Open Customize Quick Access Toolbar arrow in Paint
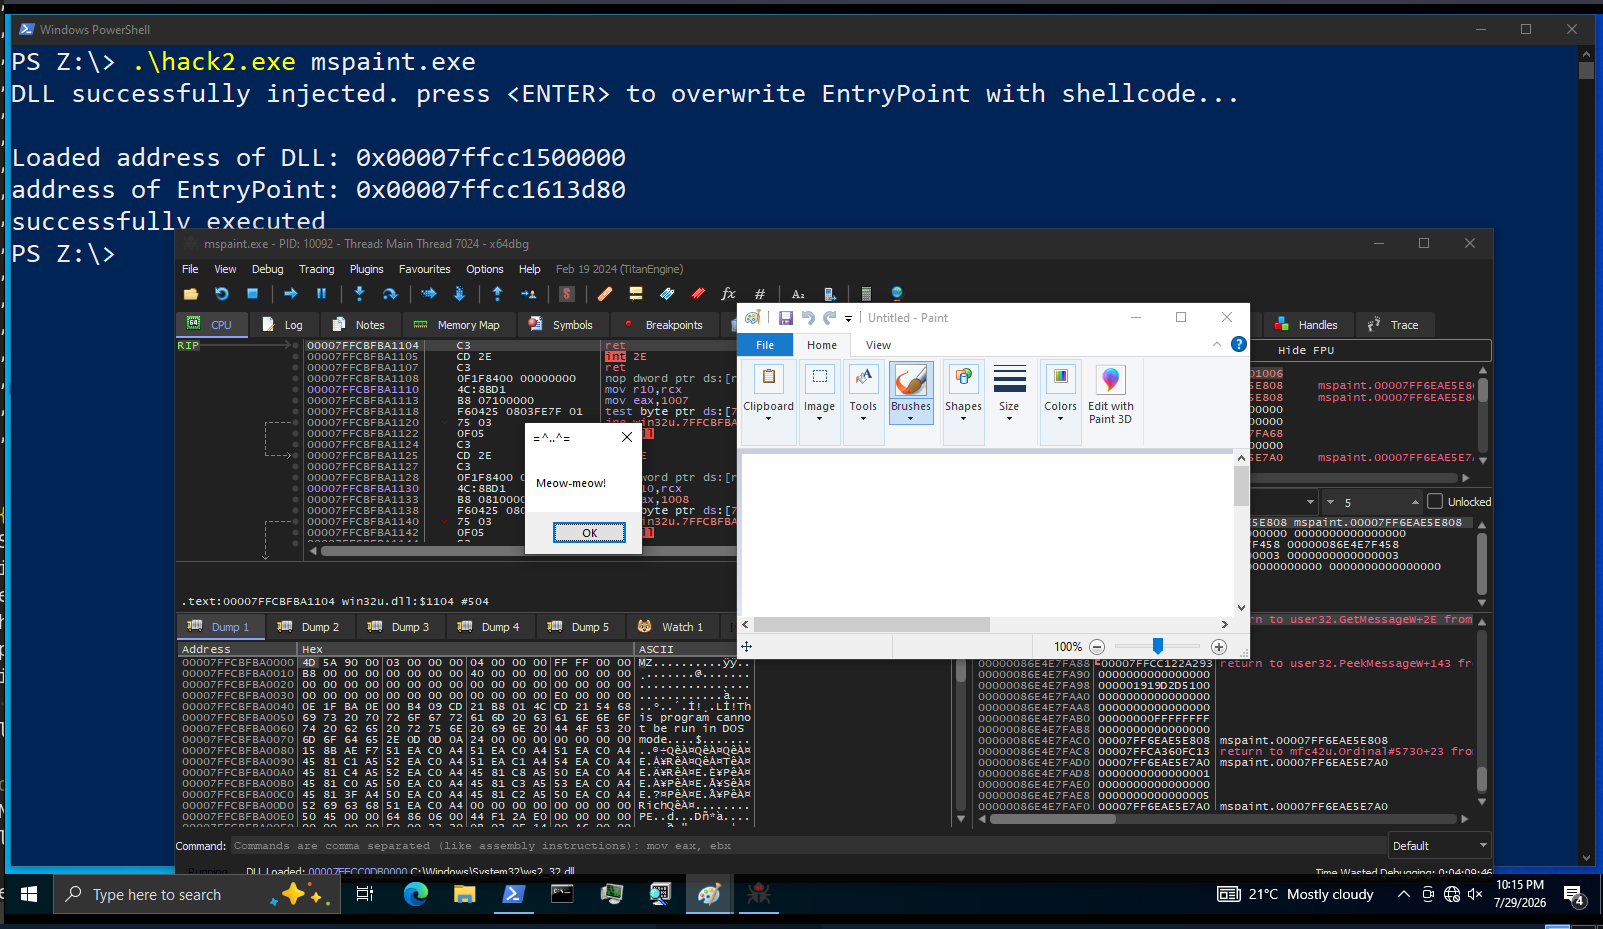Screen dimensions: 1603x929 click(848, 319)
